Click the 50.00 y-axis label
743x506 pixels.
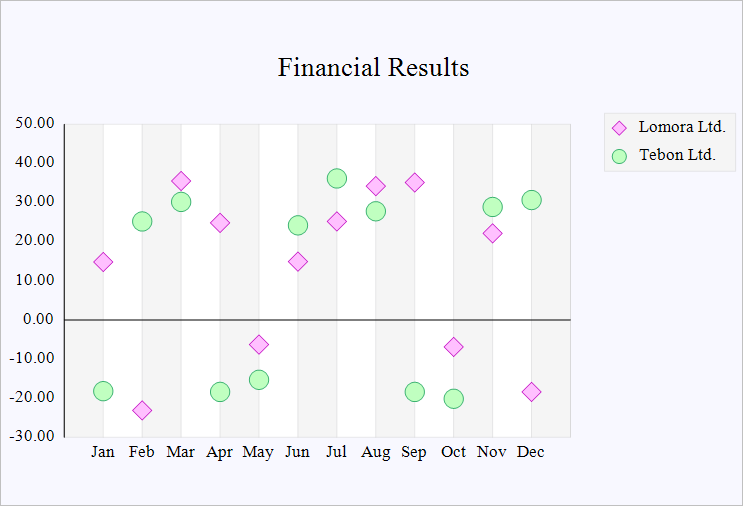[x=35, y=124]
